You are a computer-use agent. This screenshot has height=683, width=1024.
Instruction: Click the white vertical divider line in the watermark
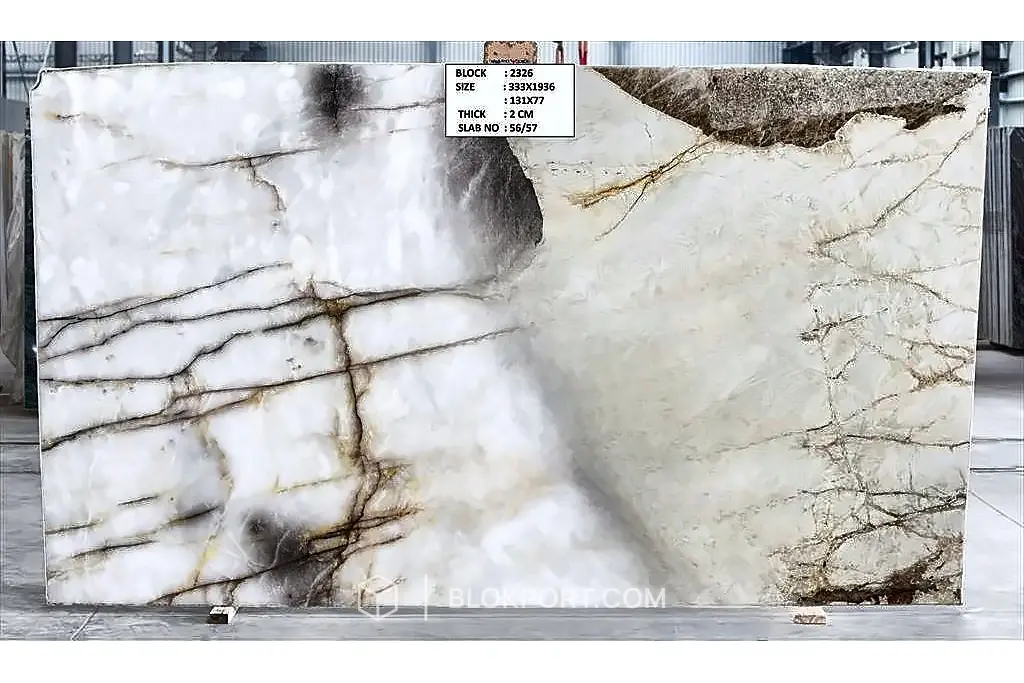426,597
